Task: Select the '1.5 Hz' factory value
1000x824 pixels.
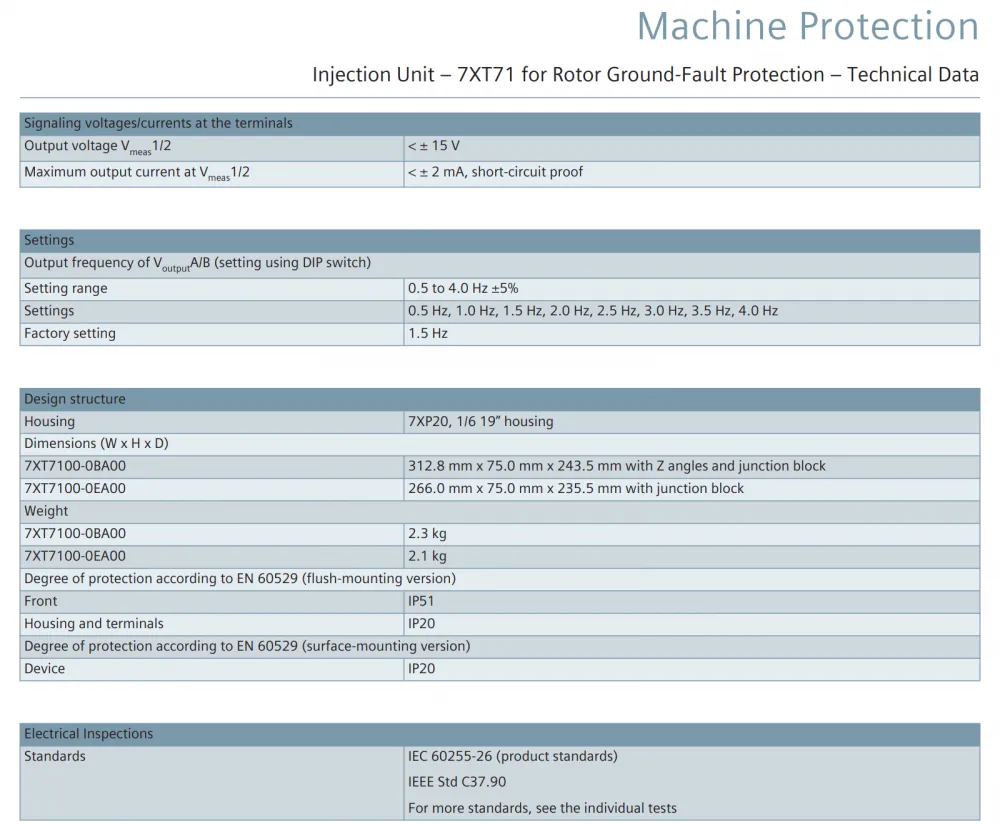Action: tap(428, 334)
